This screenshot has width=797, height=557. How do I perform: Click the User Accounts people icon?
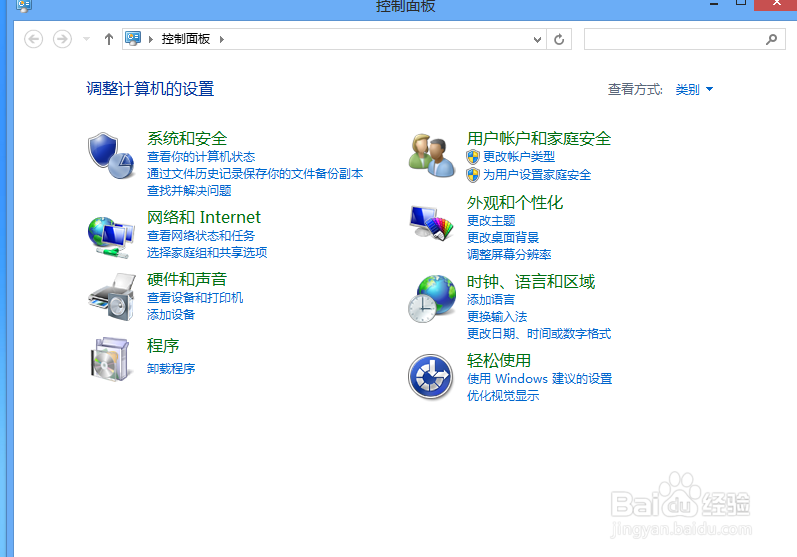(x=432, y=156)
